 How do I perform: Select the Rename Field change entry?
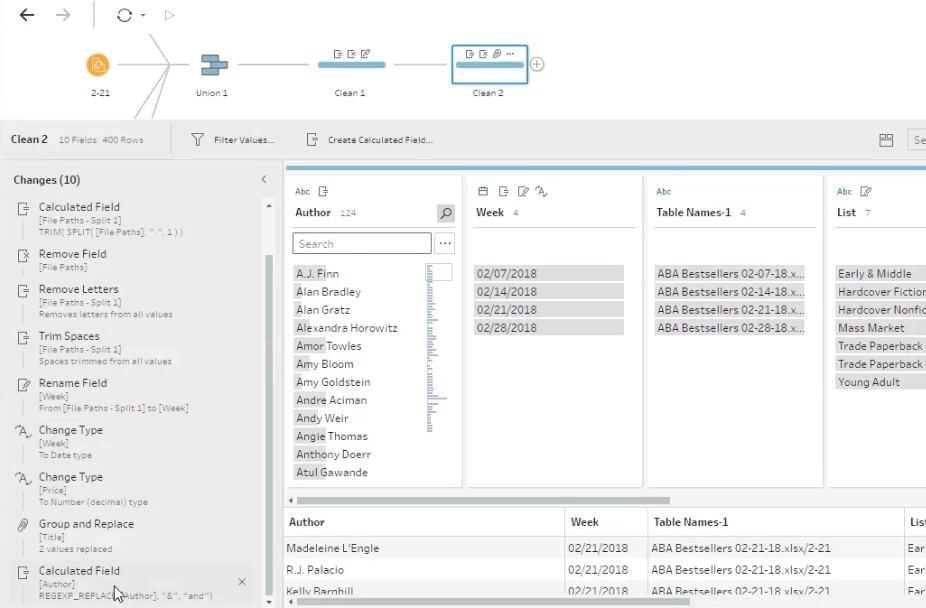click(x=73, y=383)
